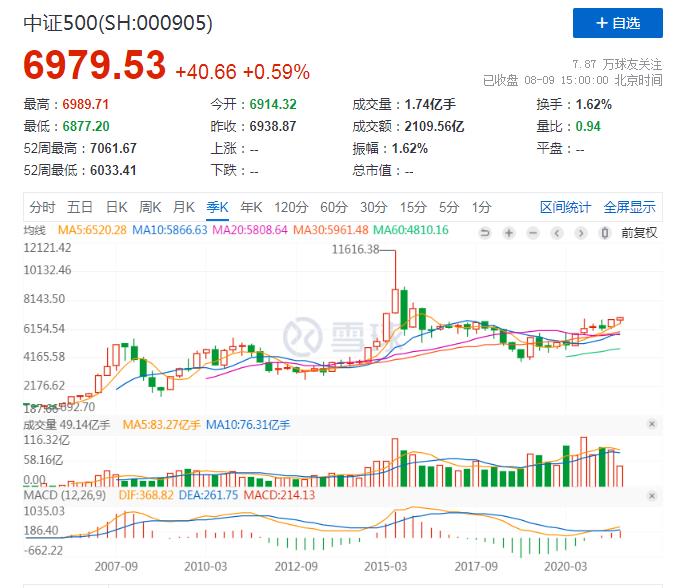Select the 月K chart tab
692x588 pixels.
pyautogui.click(x=184, y=207)
